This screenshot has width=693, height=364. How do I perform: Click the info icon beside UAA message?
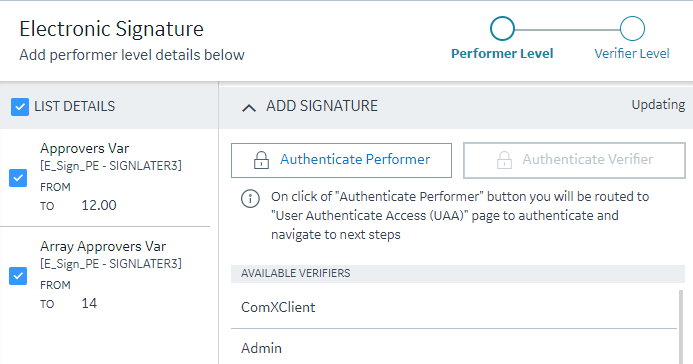[x=250, y=198]
